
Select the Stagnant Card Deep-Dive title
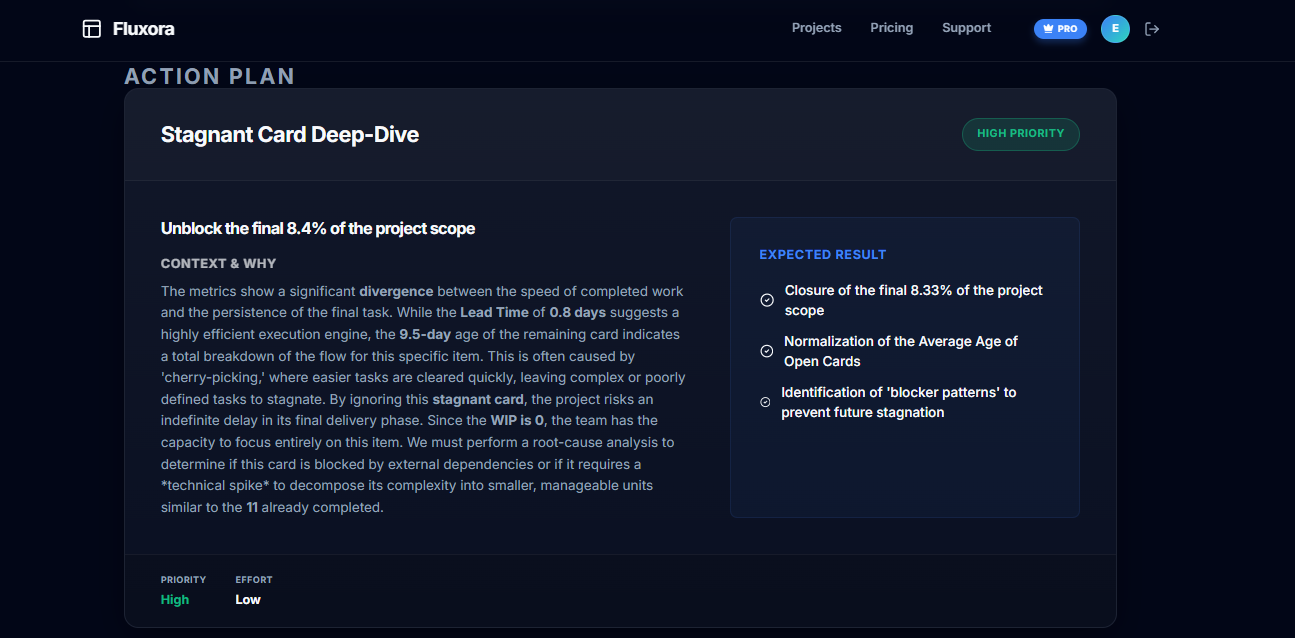290,135
